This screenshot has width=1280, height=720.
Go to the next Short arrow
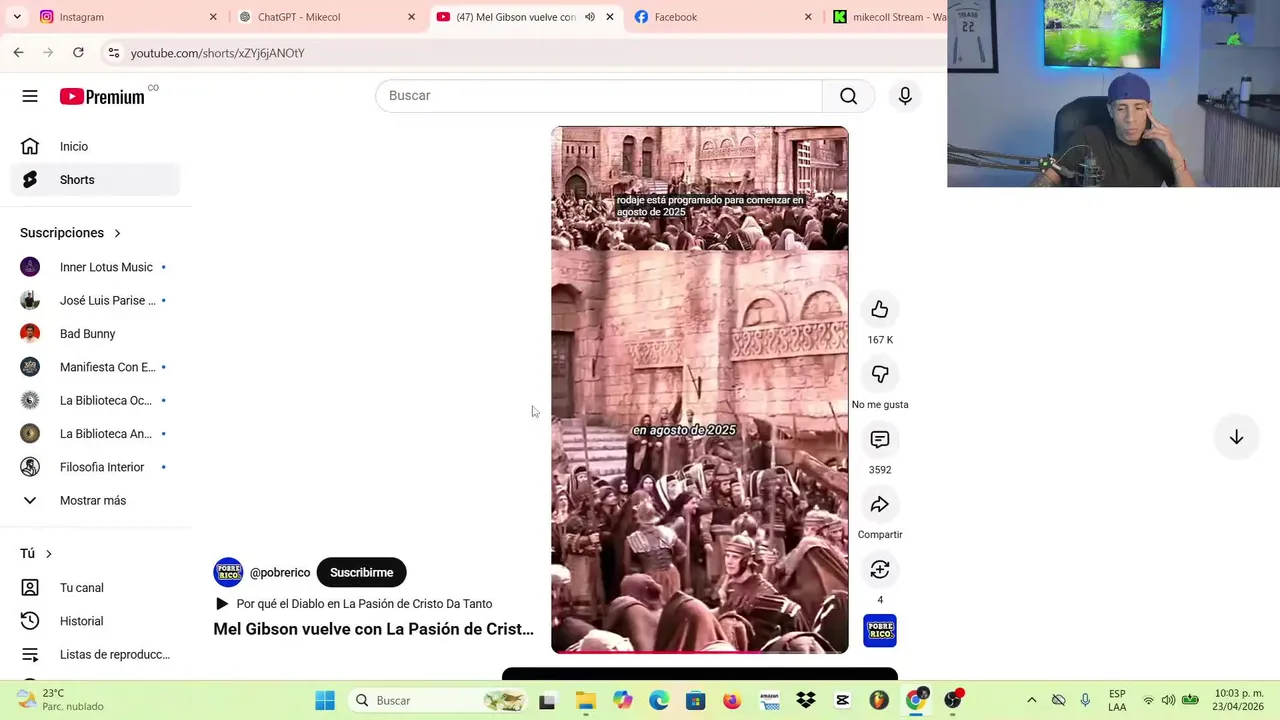[1236, 437]
